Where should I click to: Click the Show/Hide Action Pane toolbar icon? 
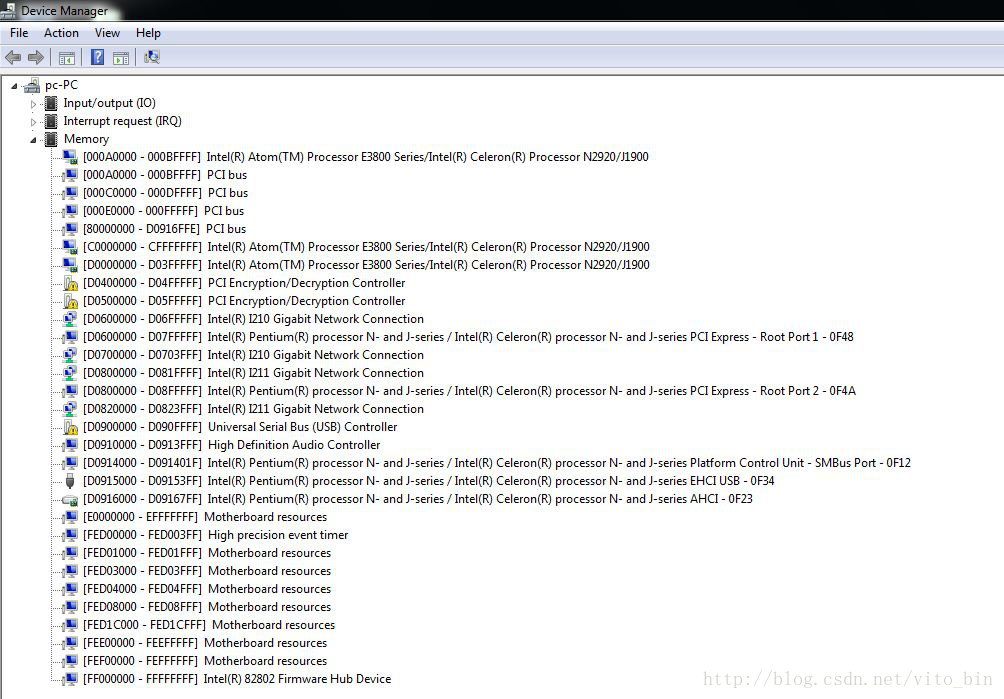tap(121, 58)
